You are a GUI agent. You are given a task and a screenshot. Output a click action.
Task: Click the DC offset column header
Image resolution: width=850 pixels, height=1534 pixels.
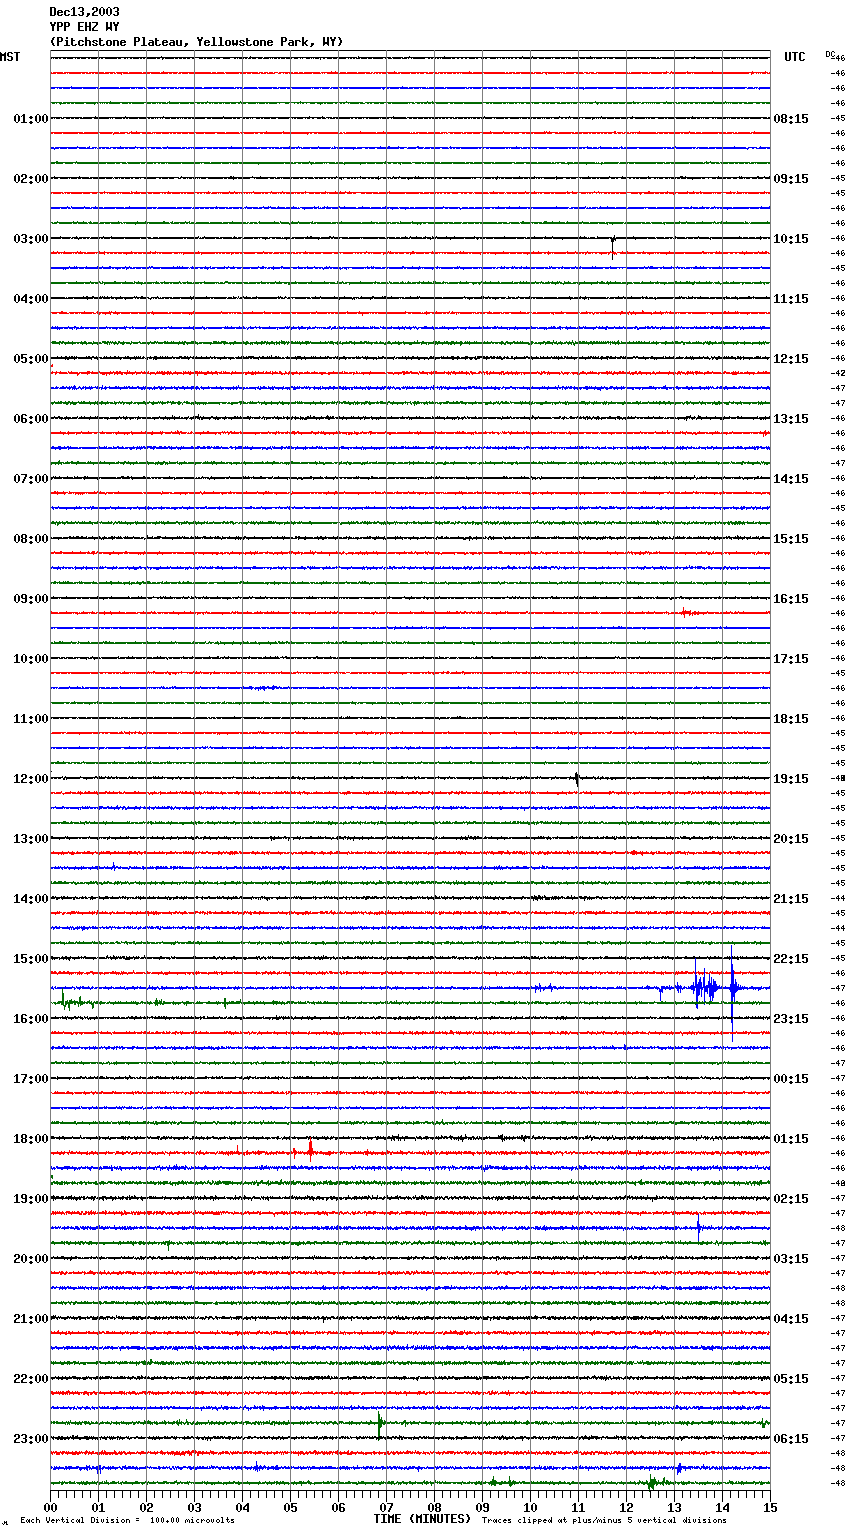tap(830, 54)
